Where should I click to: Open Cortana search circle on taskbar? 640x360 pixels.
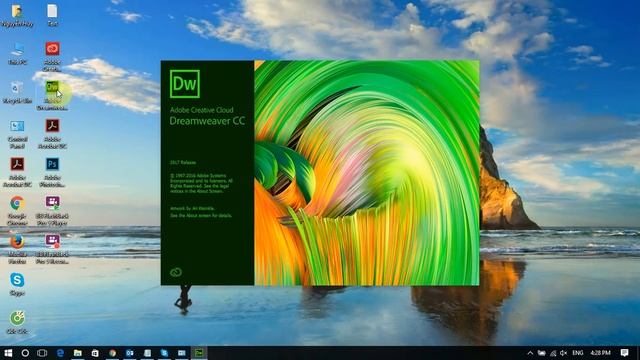pos(25,353)
